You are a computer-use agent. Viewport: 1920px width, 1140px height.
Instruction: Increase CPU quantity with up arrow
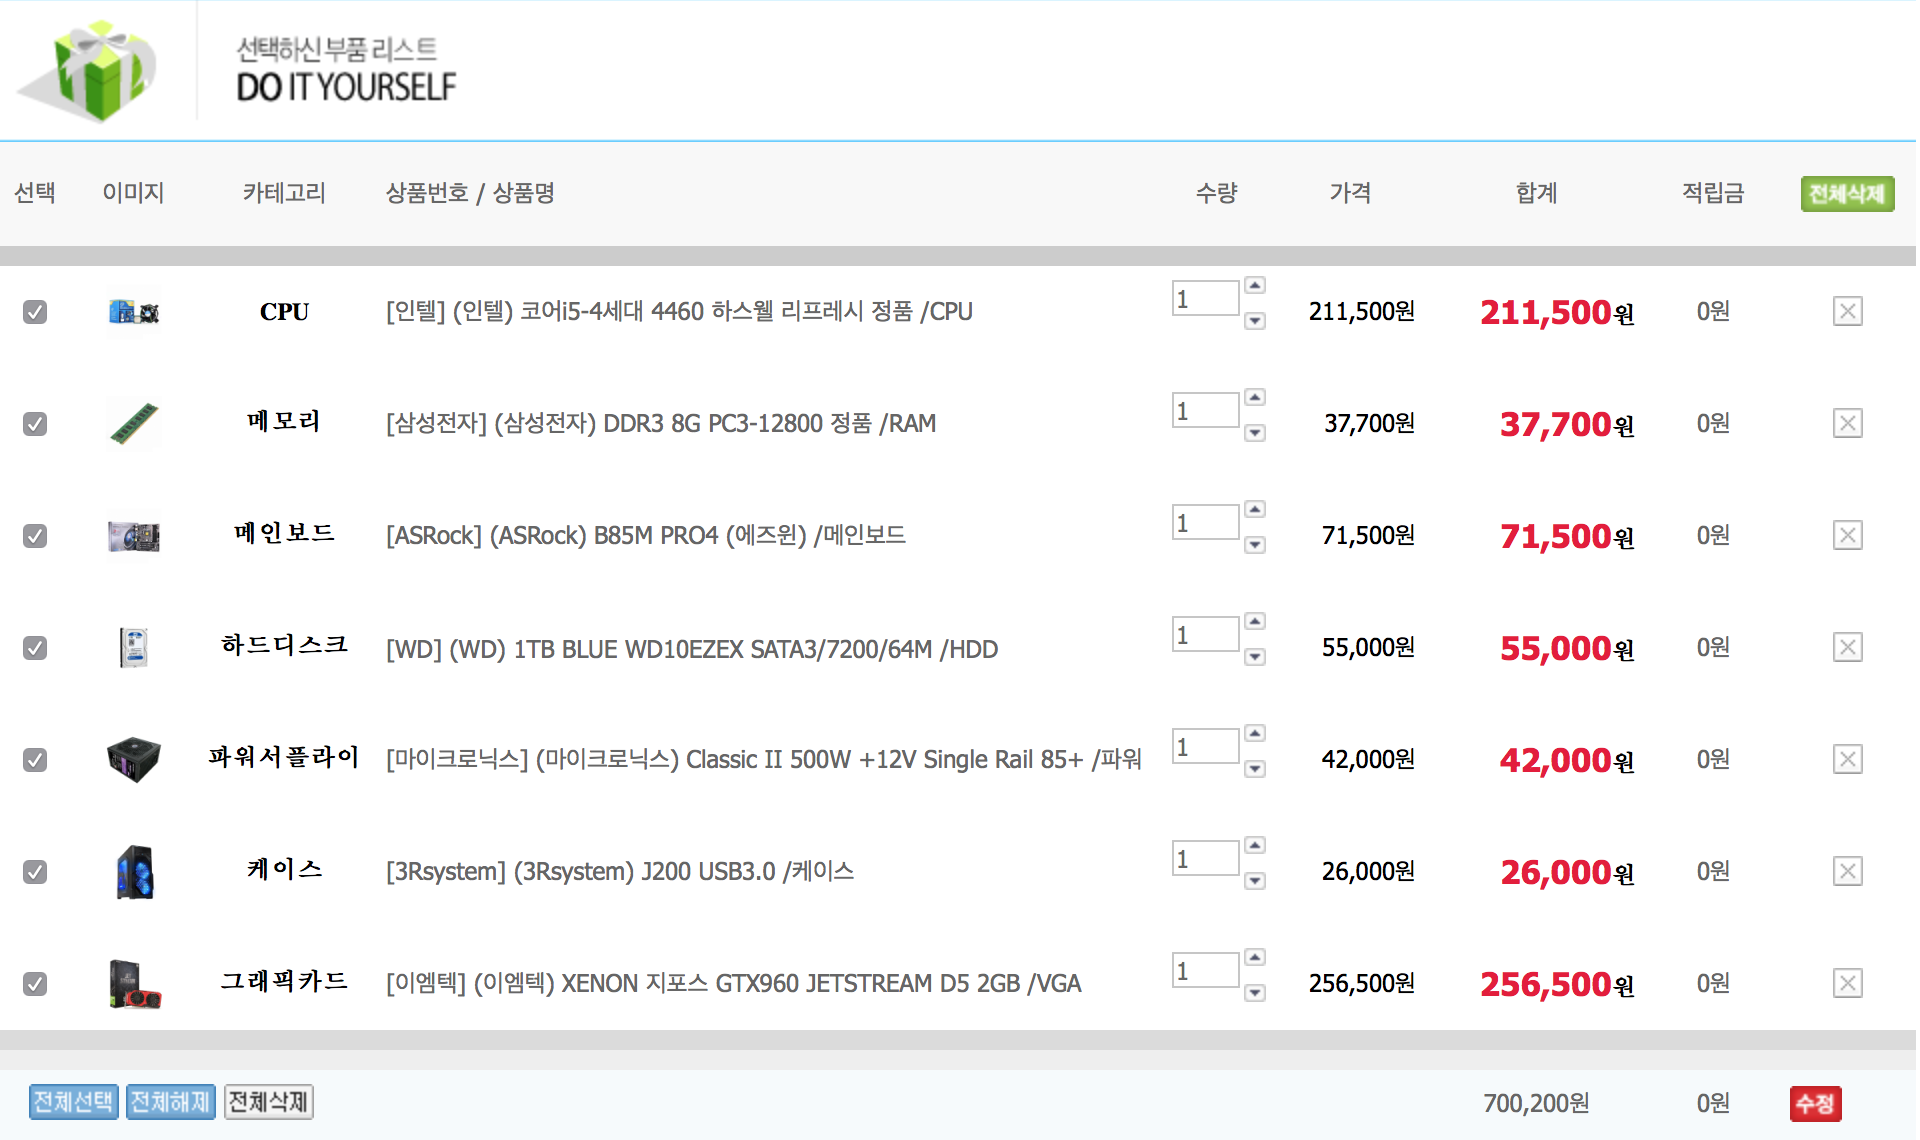[x=1255, y=286]
